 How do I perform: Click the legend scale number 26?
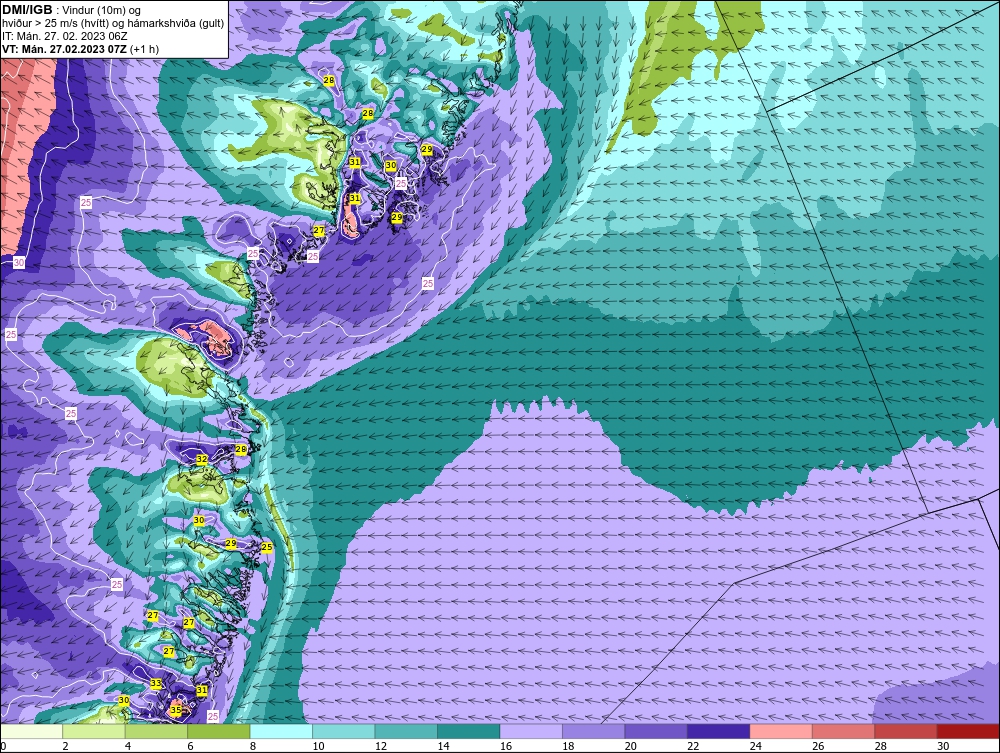pos(818,747)
